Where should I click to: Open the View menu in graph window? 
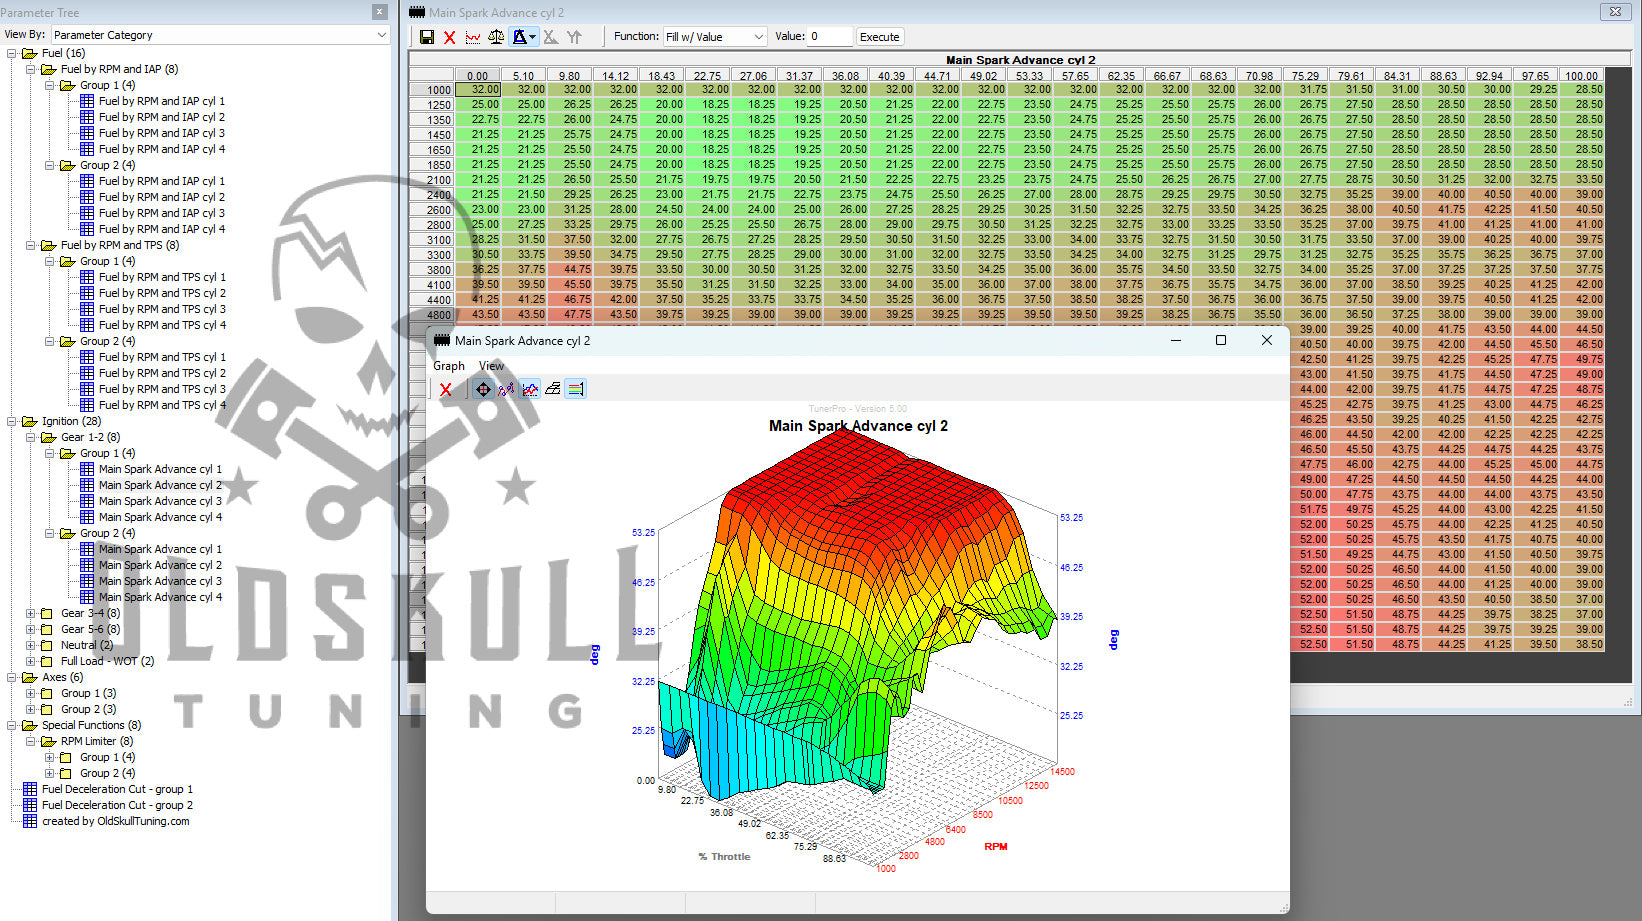coord(491,366)
